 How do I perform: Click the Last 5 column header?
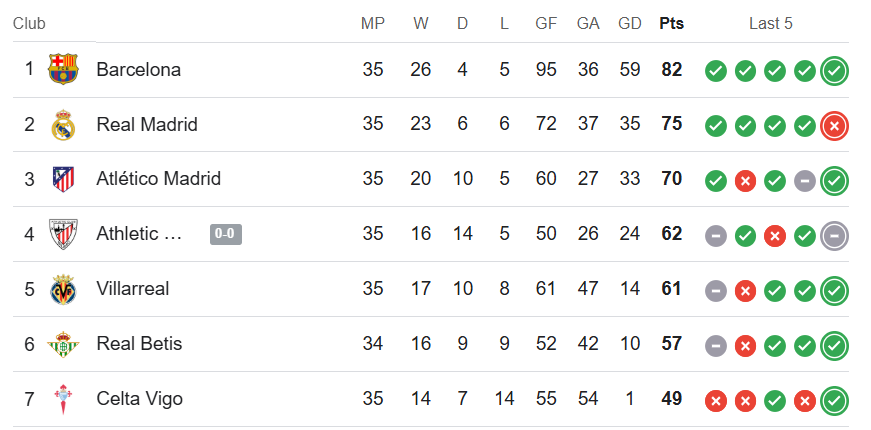point(770,23)
